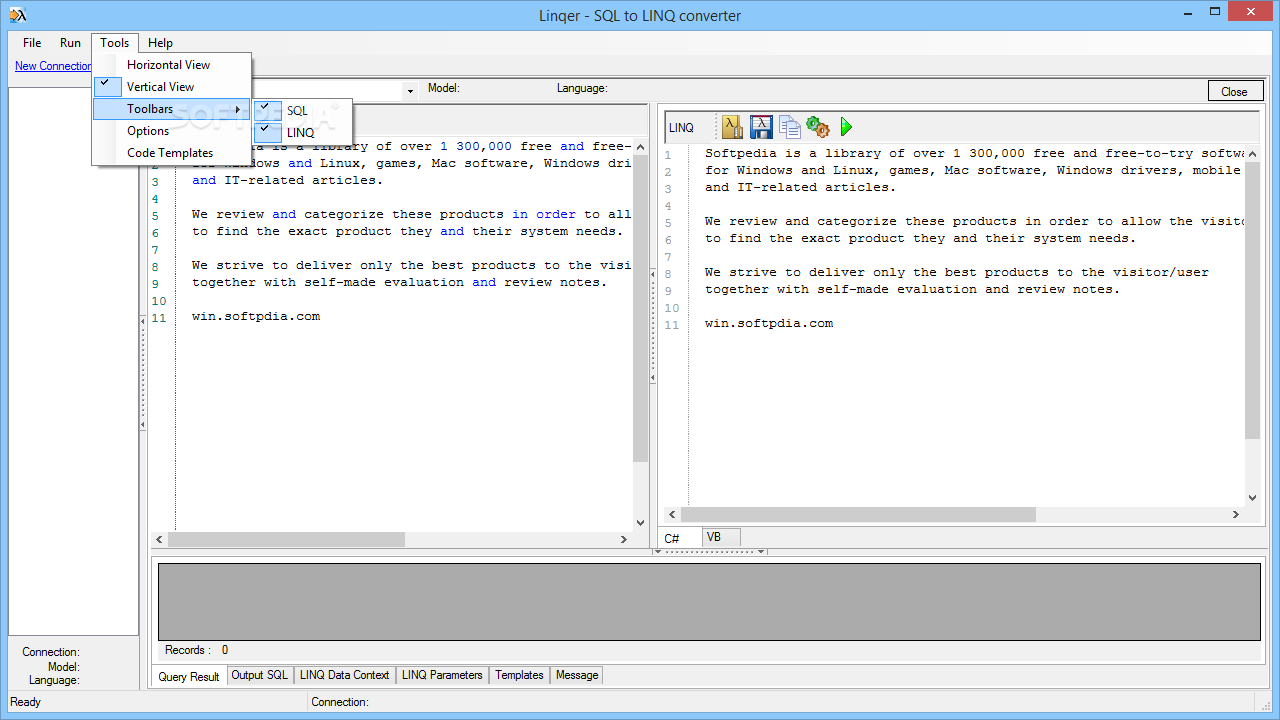1280x720 pixels.
Task: Click line number 11 in LINQ pane
Action: (x=671, y=325)
